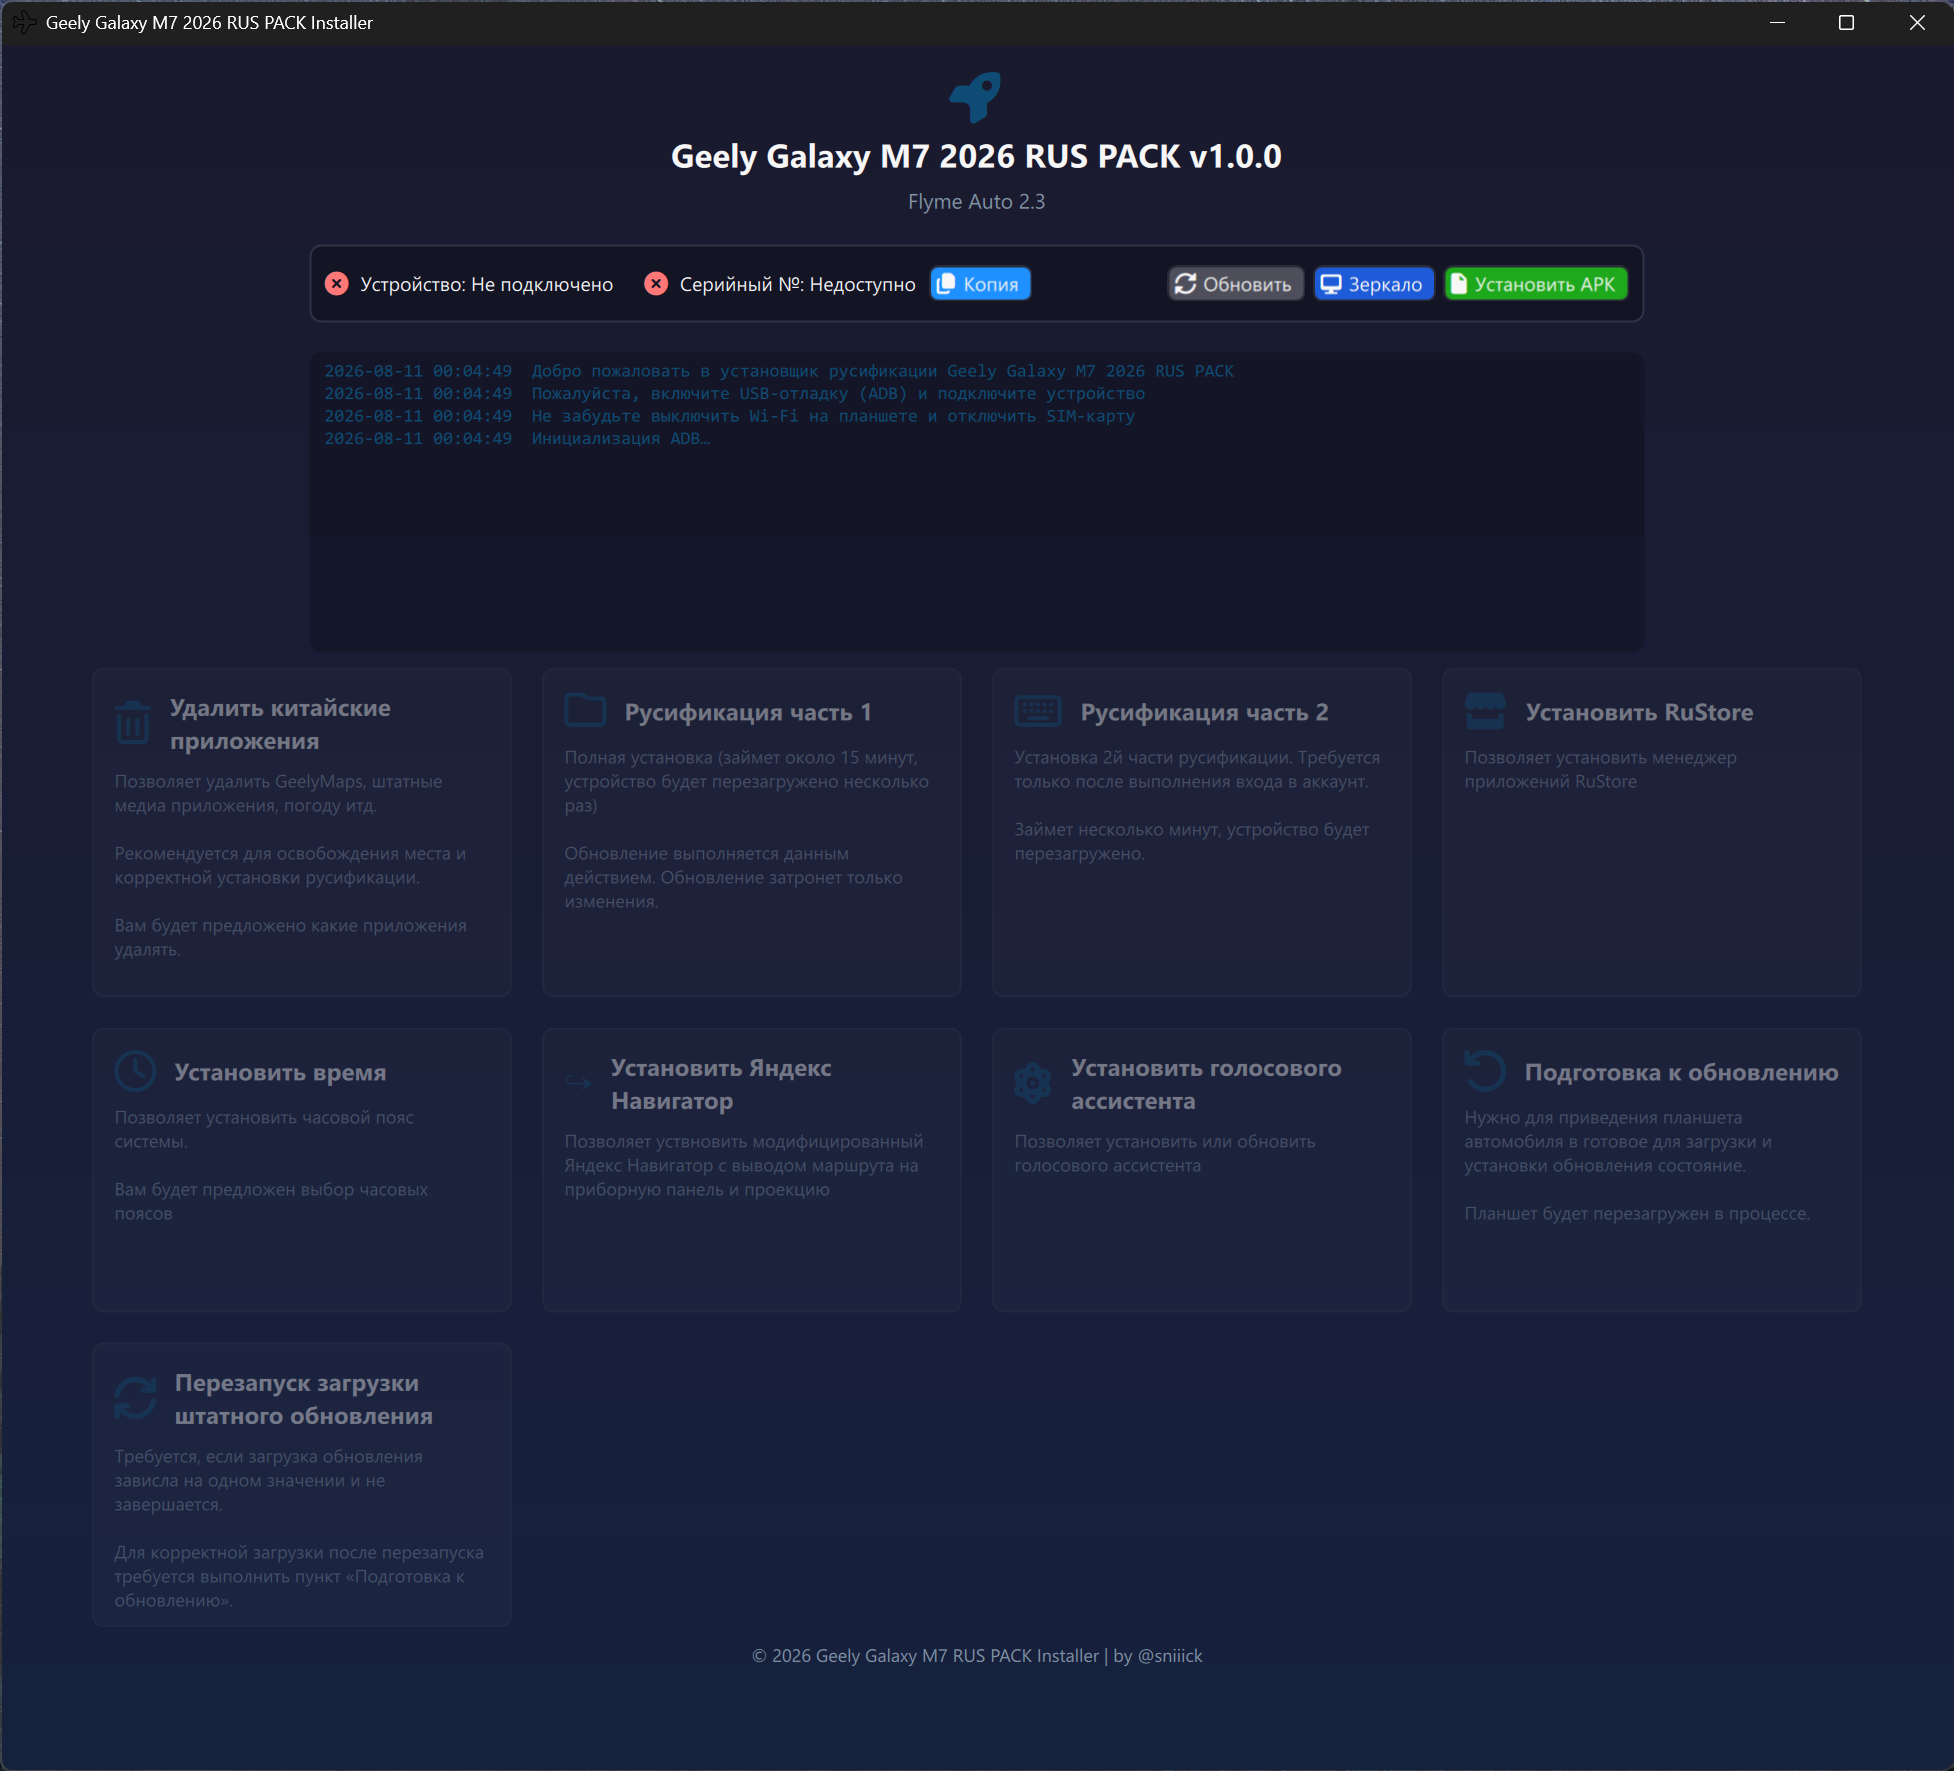This screenshot has height=1771, width=1954.
Task: Click the green Установить APK button
Action: [1536, 284]
